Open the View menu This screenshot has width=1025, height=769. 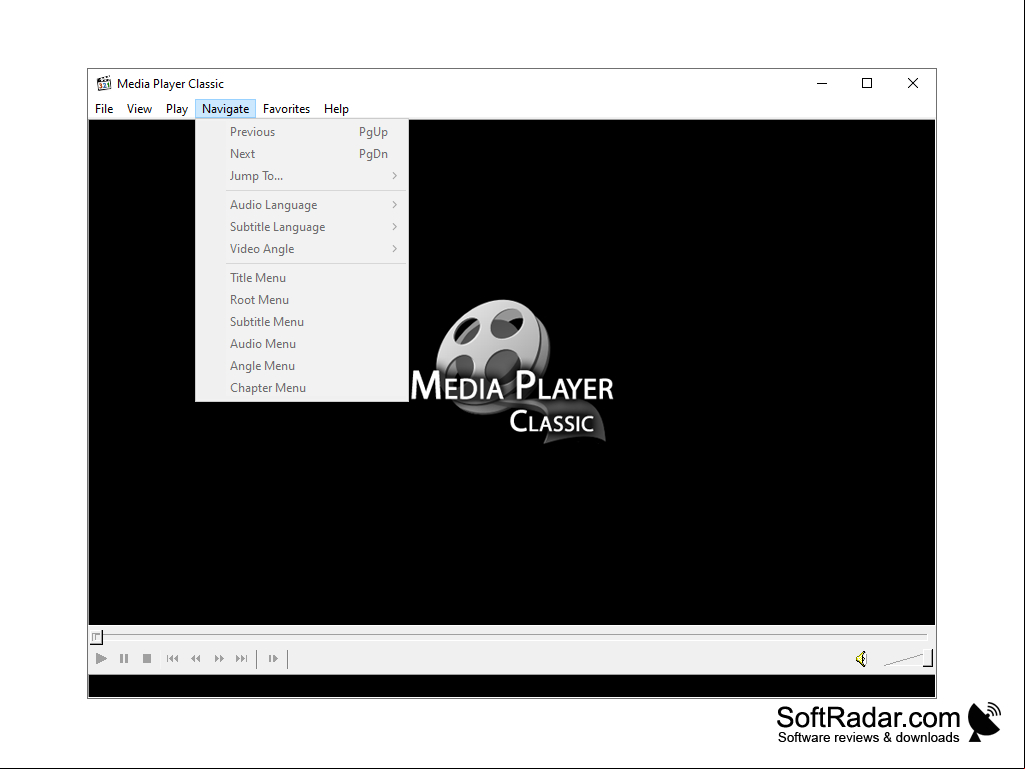[139, 109]
